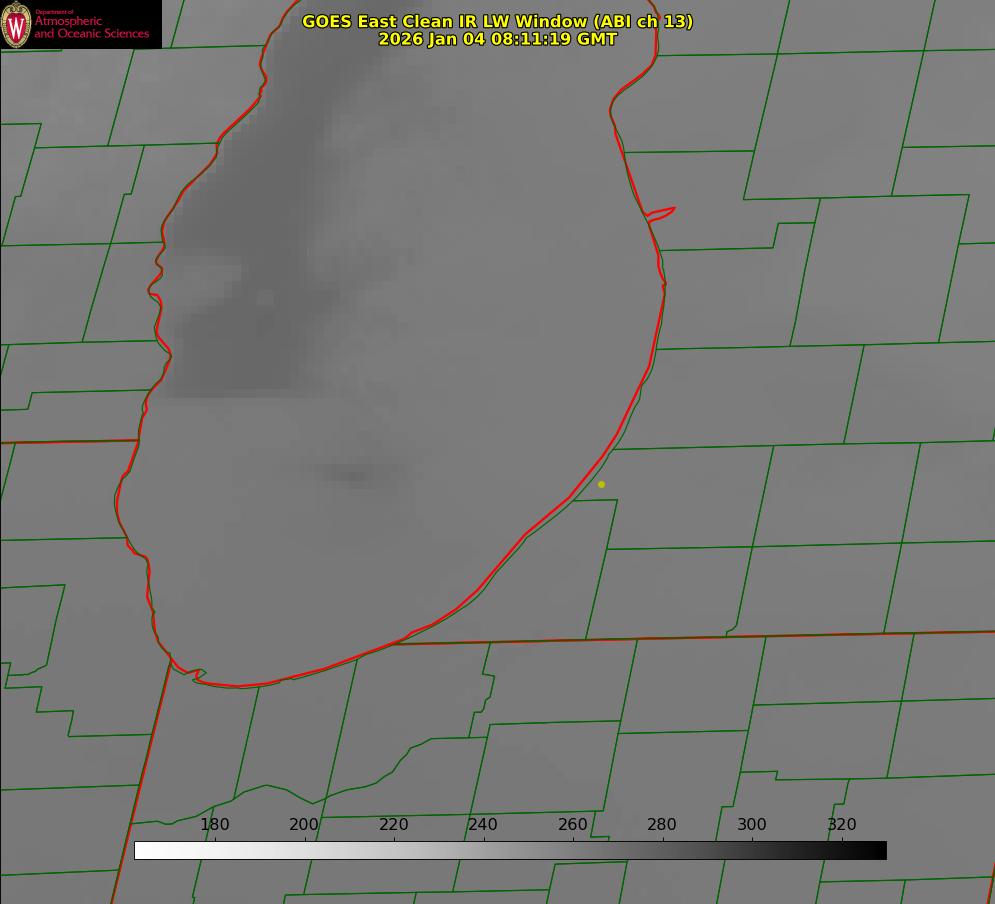Click the University of Wisconsin crest logo

(16, 24)
